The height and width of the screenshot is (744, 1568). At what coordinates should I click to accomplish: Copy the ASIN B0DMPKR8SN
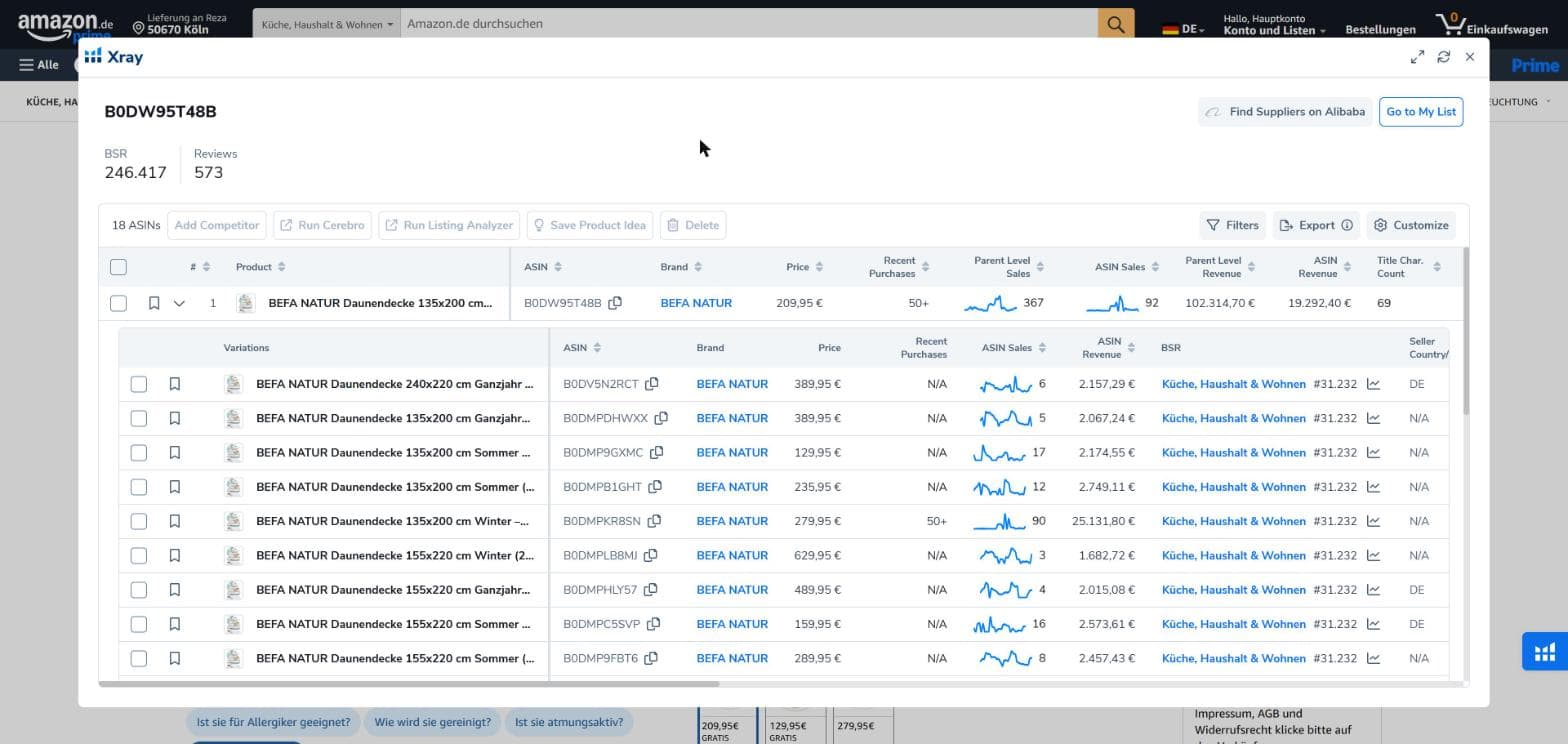coord(654,521)
